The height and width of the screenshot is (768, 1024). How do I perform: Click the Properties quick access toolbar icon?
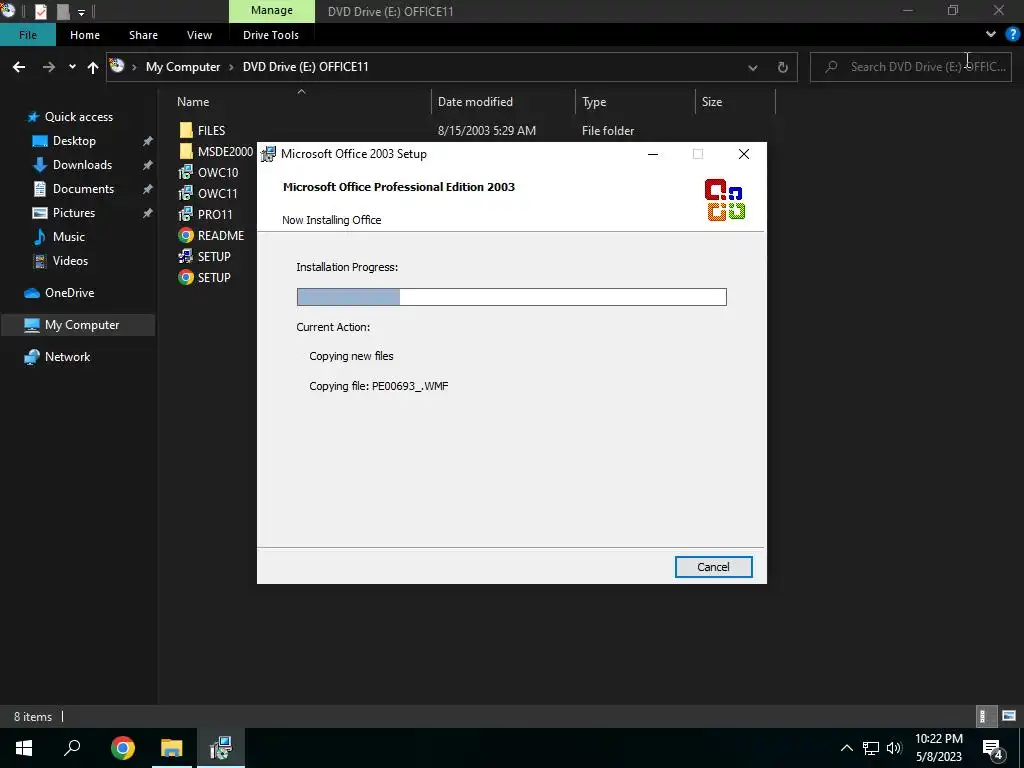40,11
